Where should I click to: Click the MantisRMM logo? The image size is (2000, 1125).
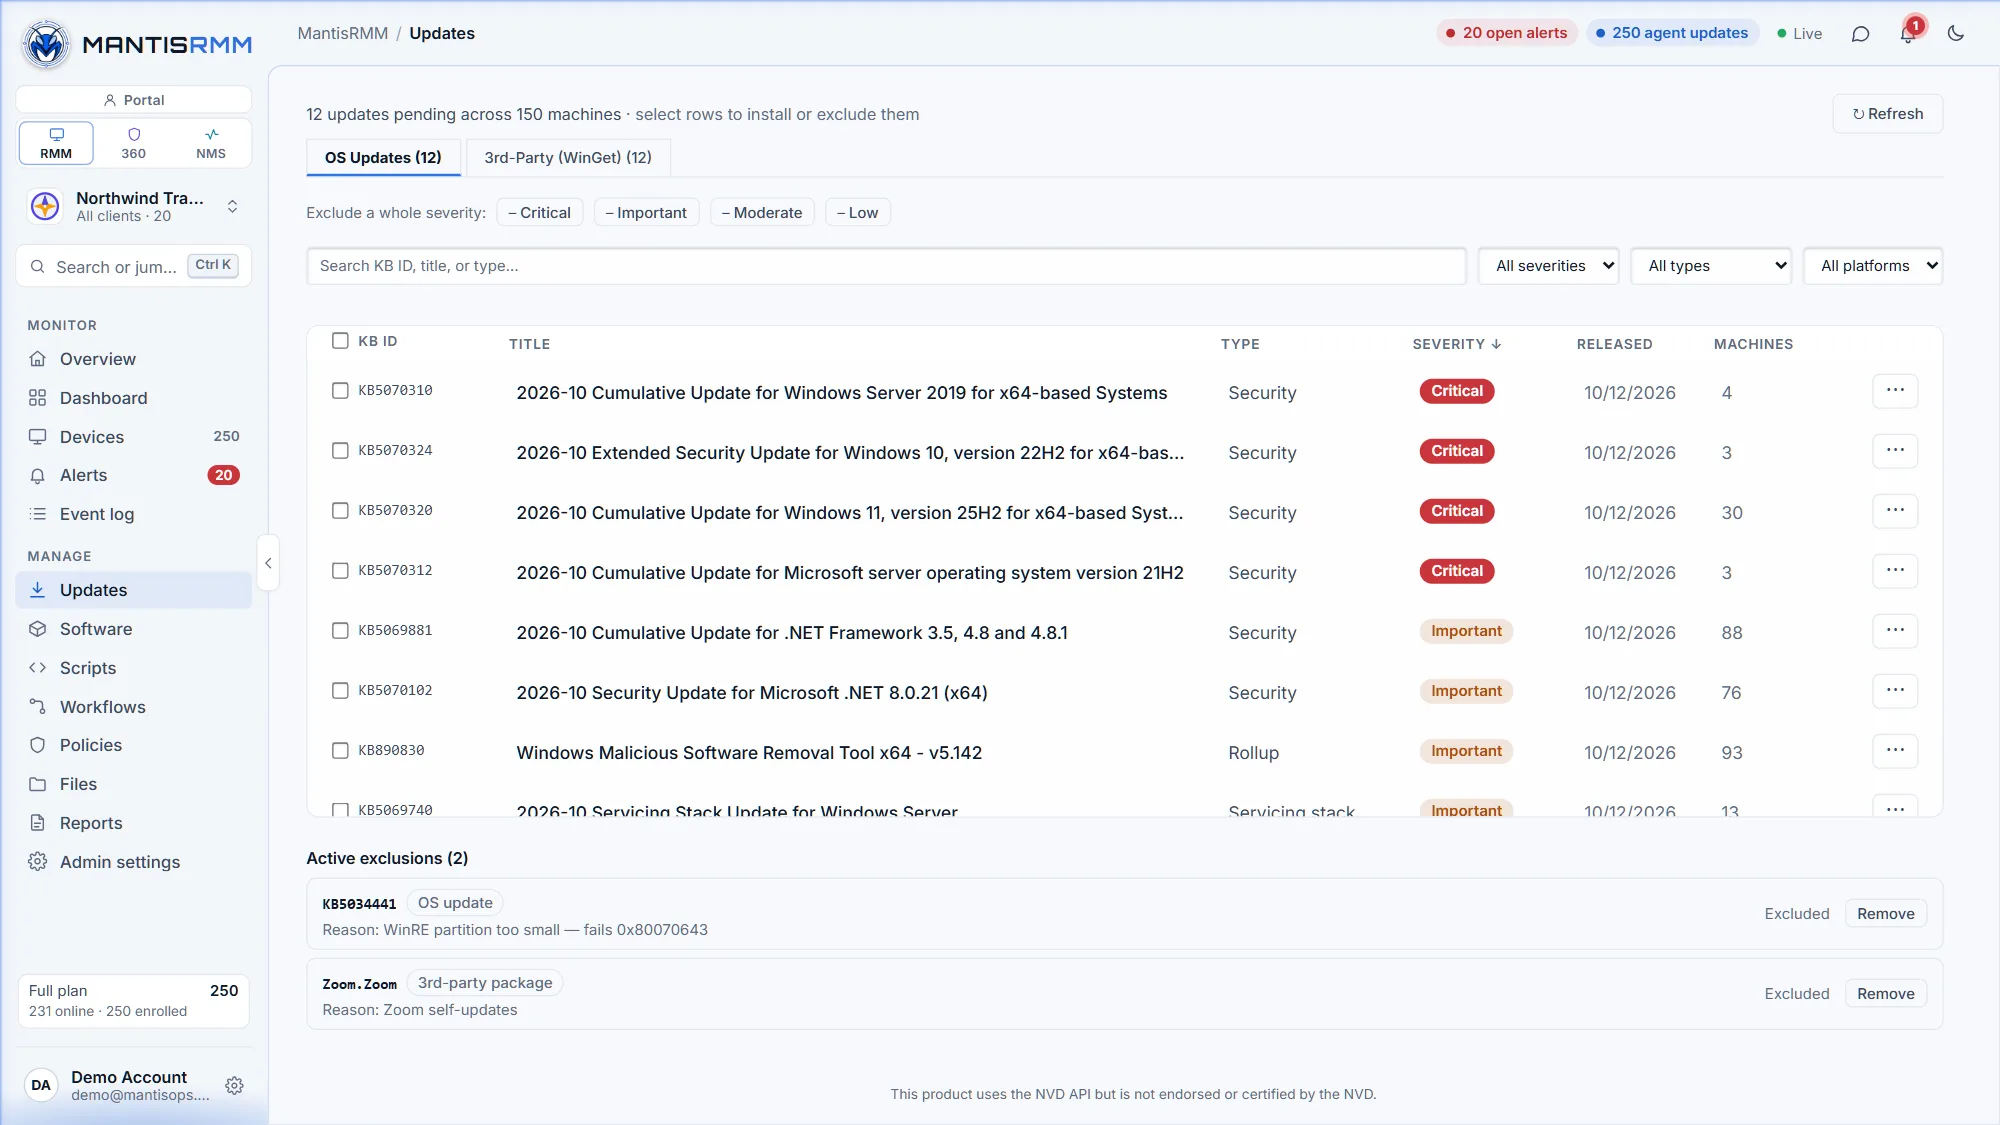(x=136, y=44)
